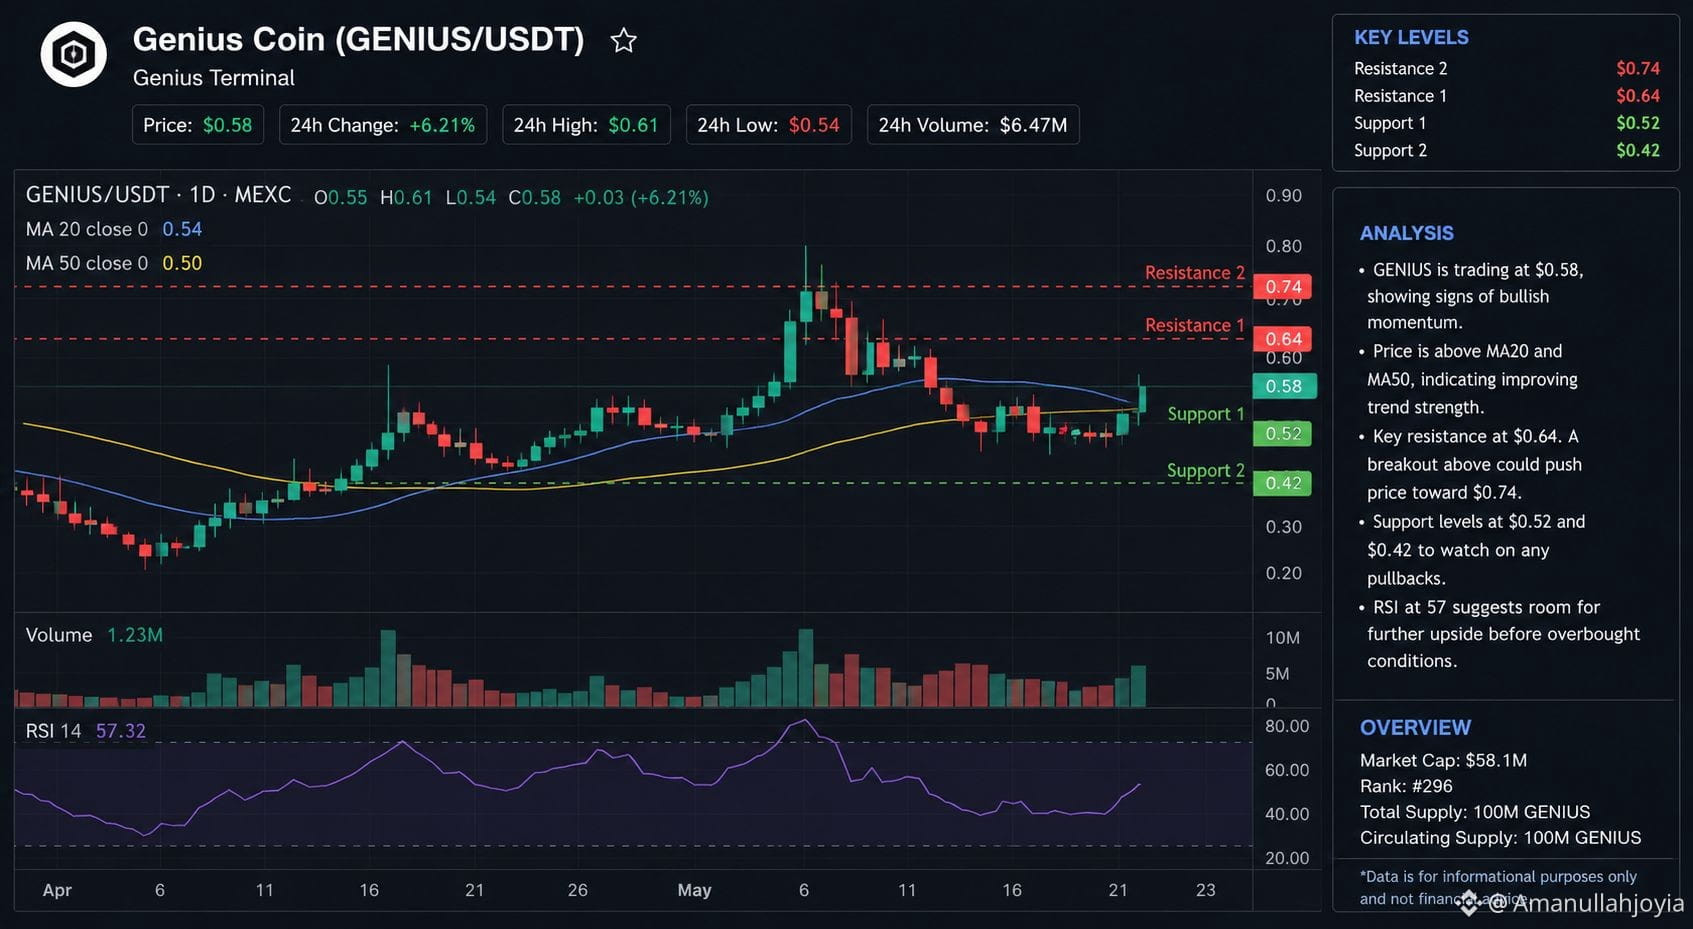
Task: Click the 80.00 RSI scale value
Action: coord(1287,726)
